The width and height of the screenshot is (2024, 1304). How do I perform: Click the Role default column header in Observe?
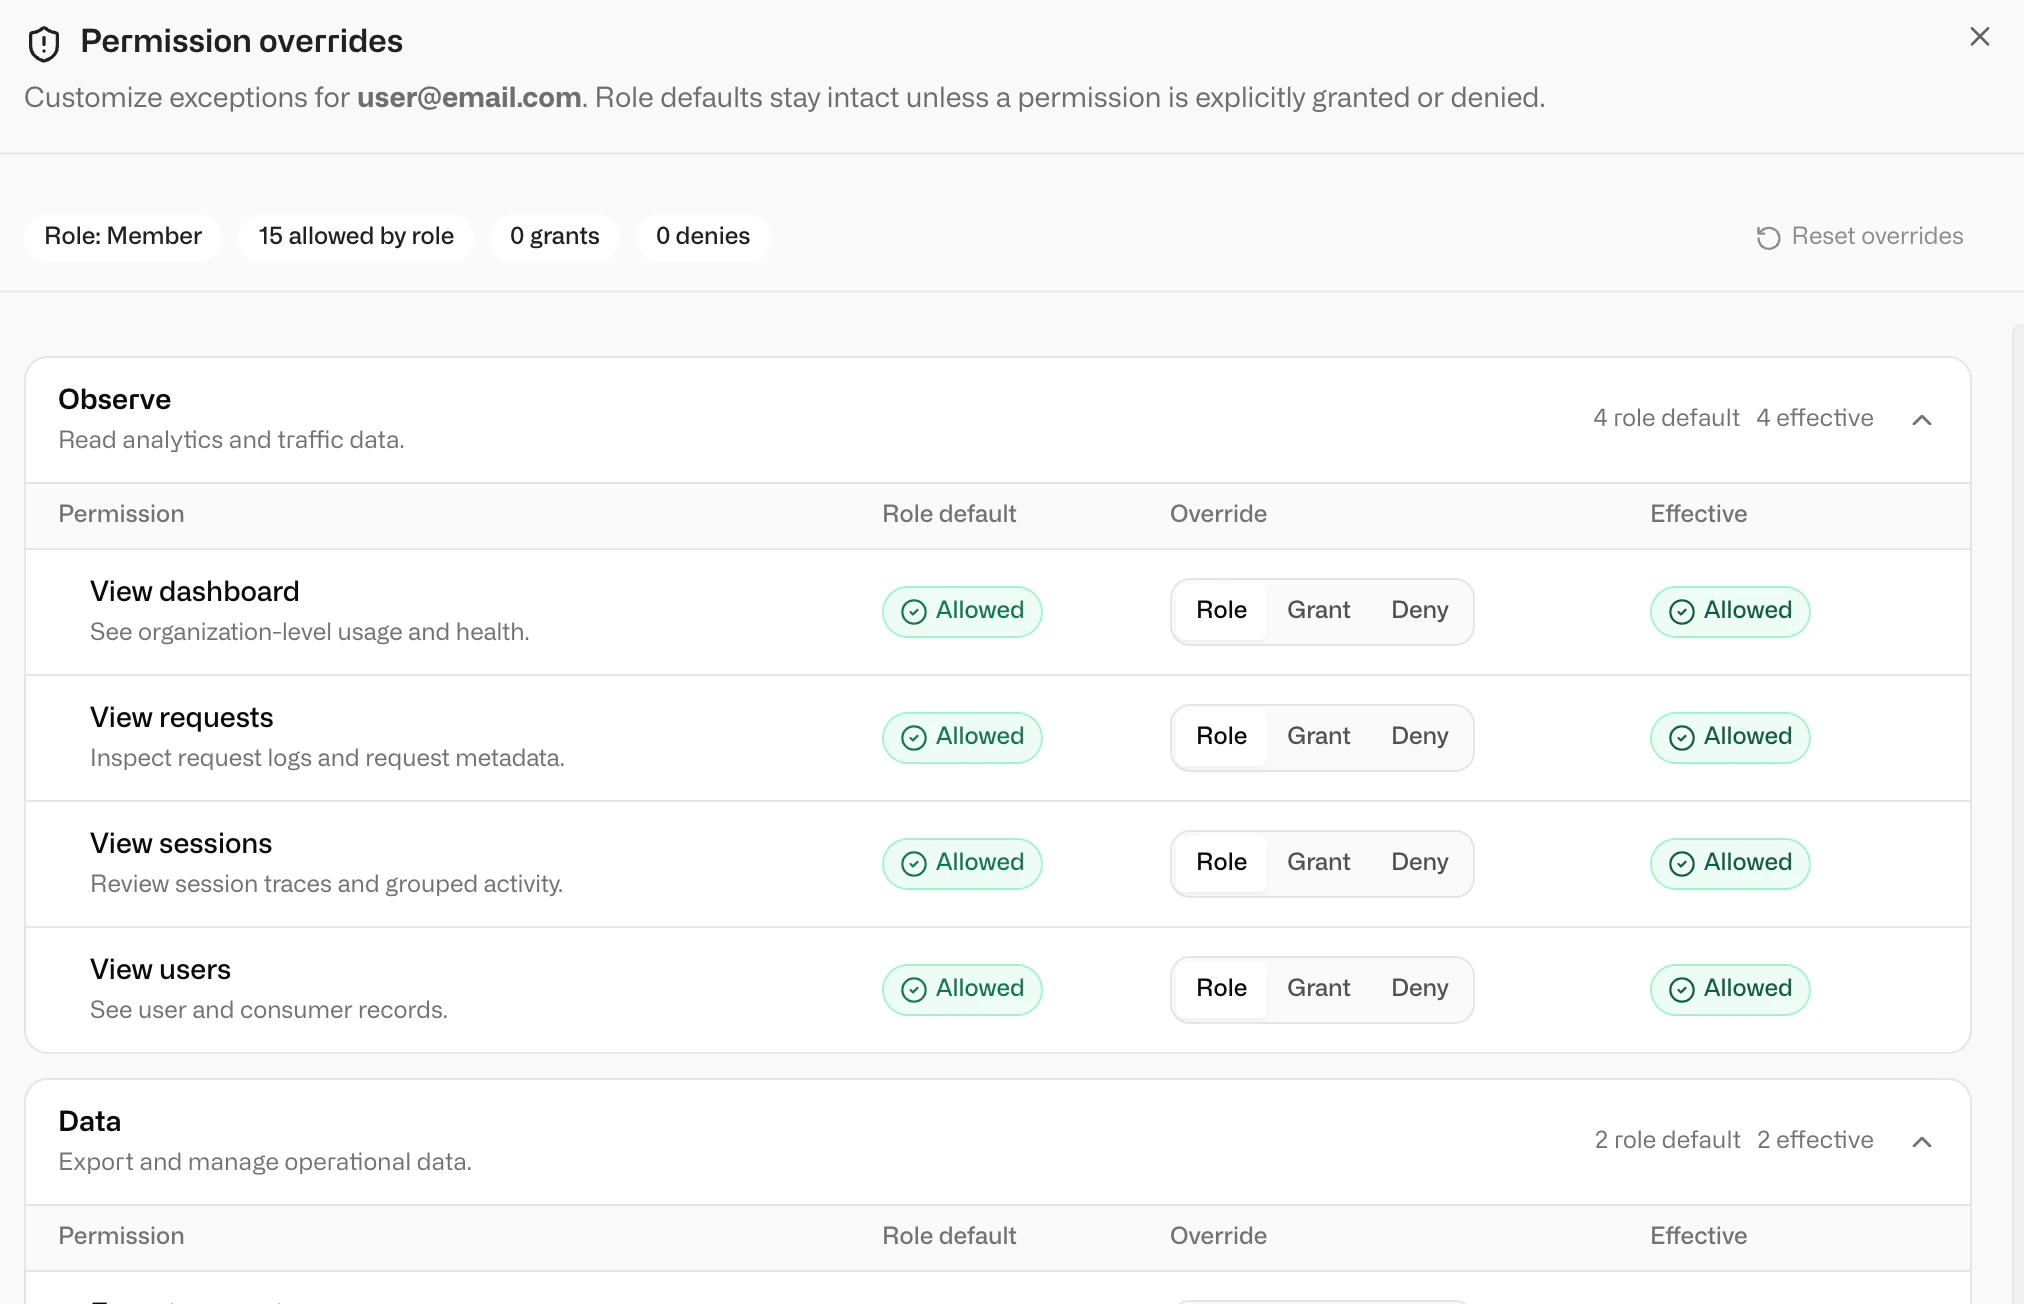pyautogui.click(x=949, y=514)
